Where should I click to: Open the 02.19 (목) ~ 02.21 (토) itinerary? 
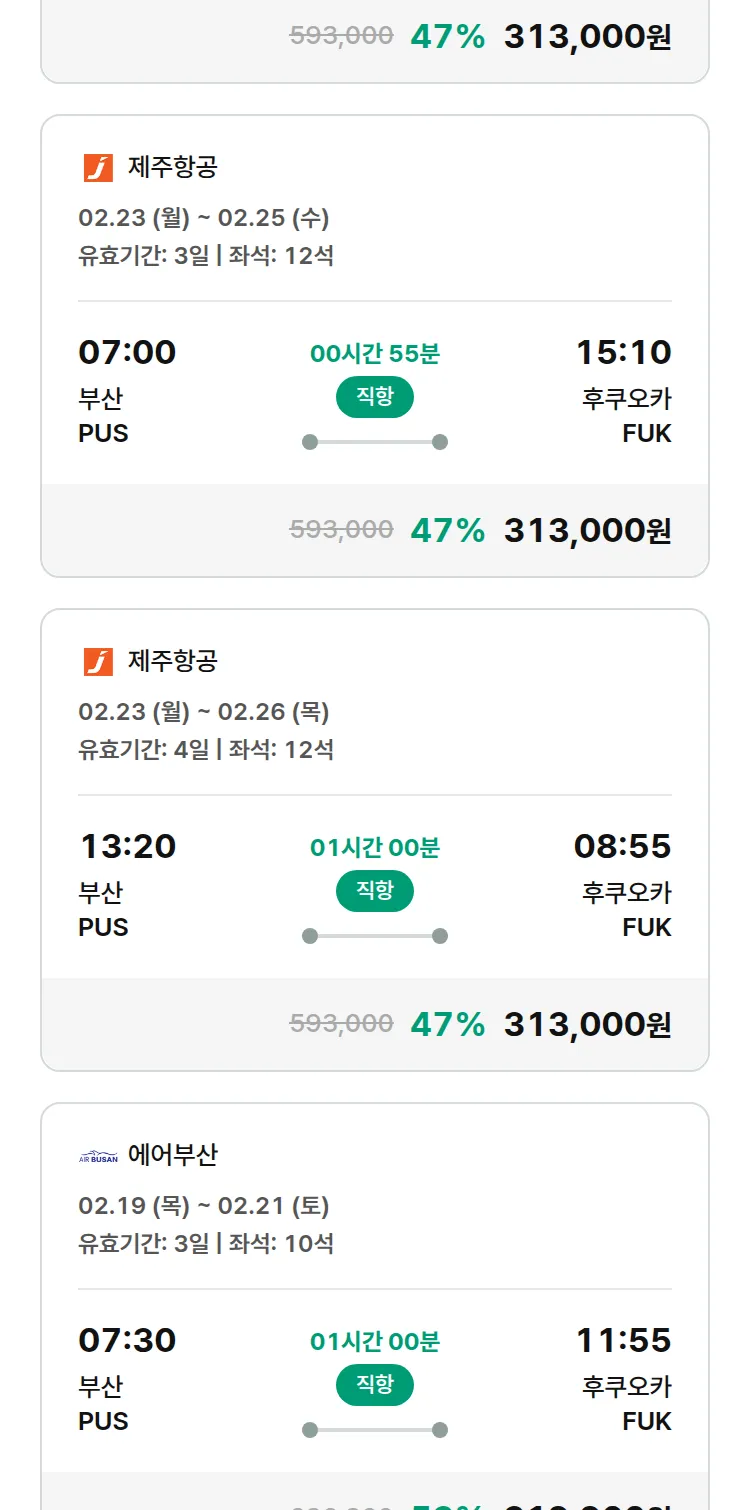click(204, 1206)
